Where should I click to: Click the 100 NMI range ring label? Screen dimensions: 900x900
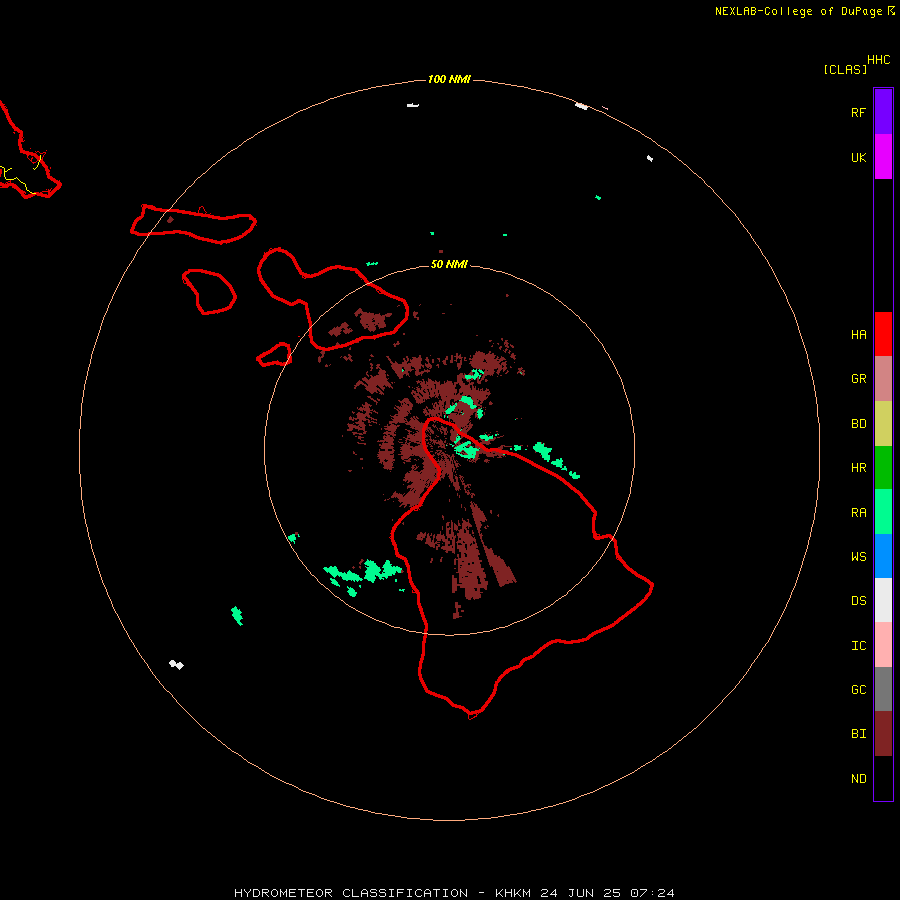[x=449, y=79]
